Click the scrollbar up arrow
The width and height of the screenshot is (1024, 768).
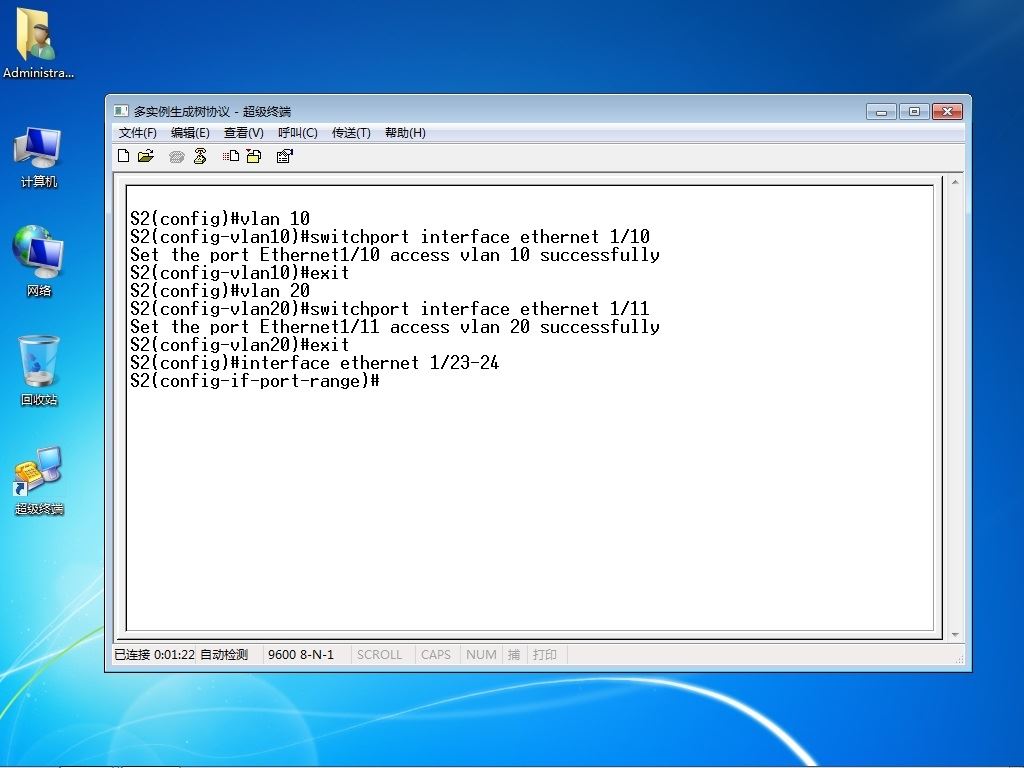click(x=955, y=182)
